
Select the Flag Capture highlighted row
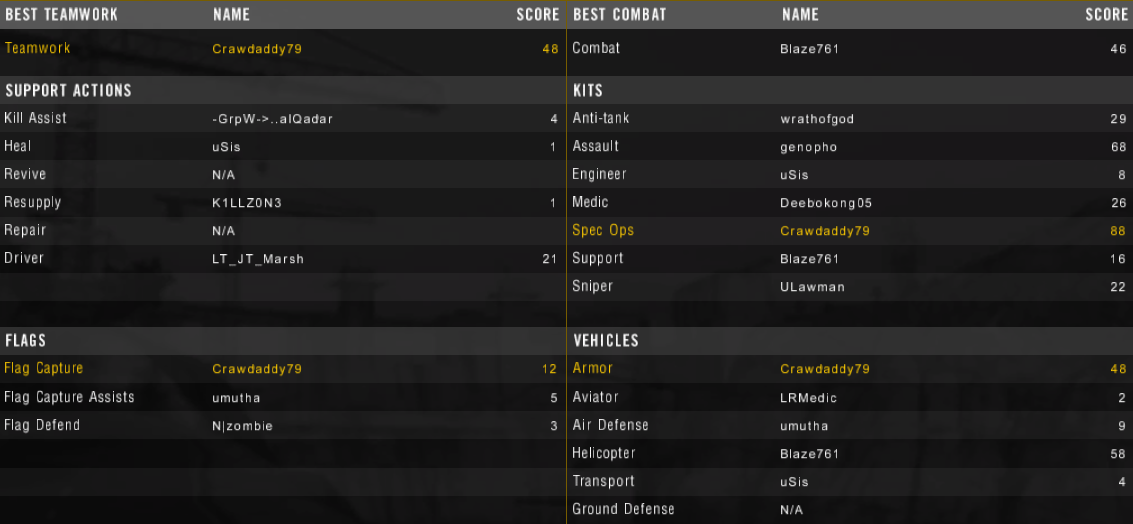[x=283, y=369]
